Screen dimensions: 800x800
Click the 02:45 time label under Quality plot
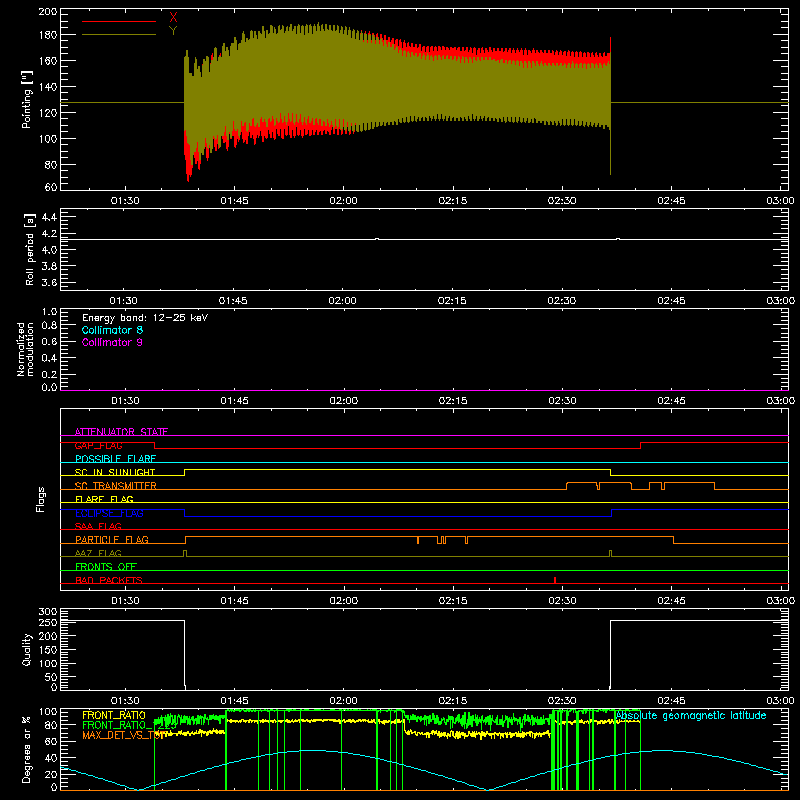(x=671, y=701)
